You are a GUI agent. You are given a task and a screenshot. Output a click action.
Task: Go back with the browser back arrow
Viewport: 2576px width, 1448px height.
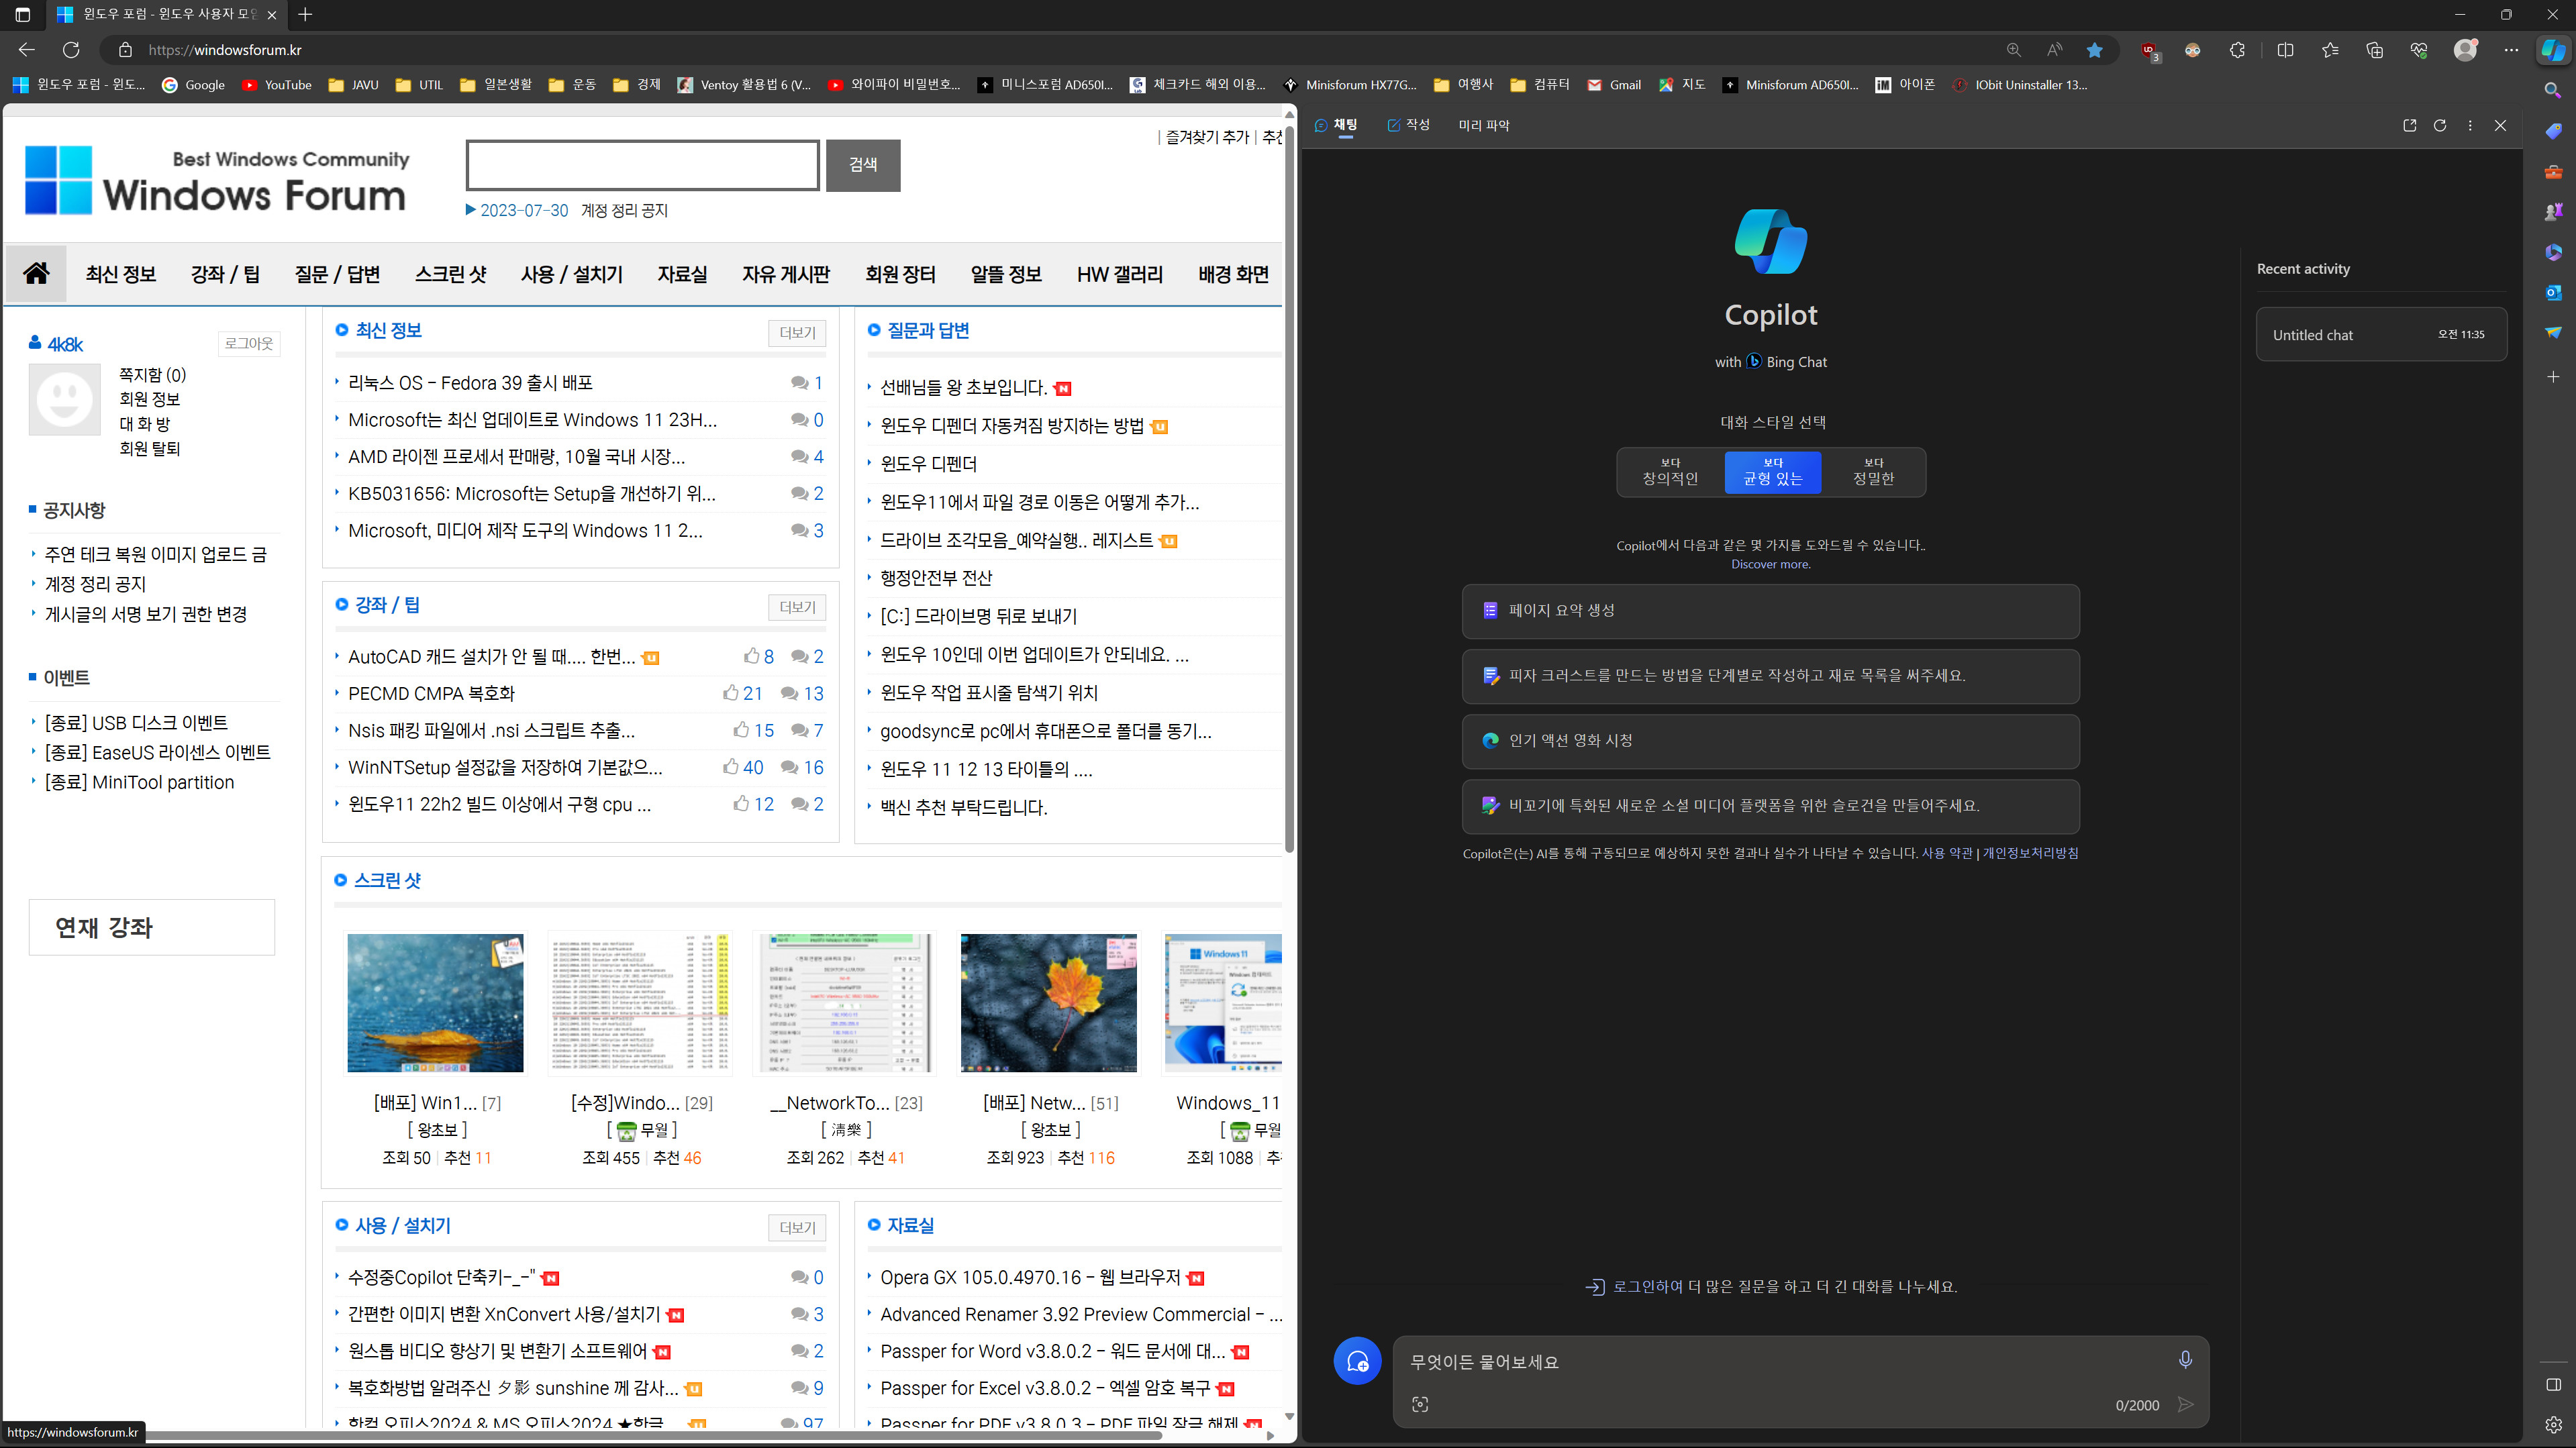tap(27, 50)
